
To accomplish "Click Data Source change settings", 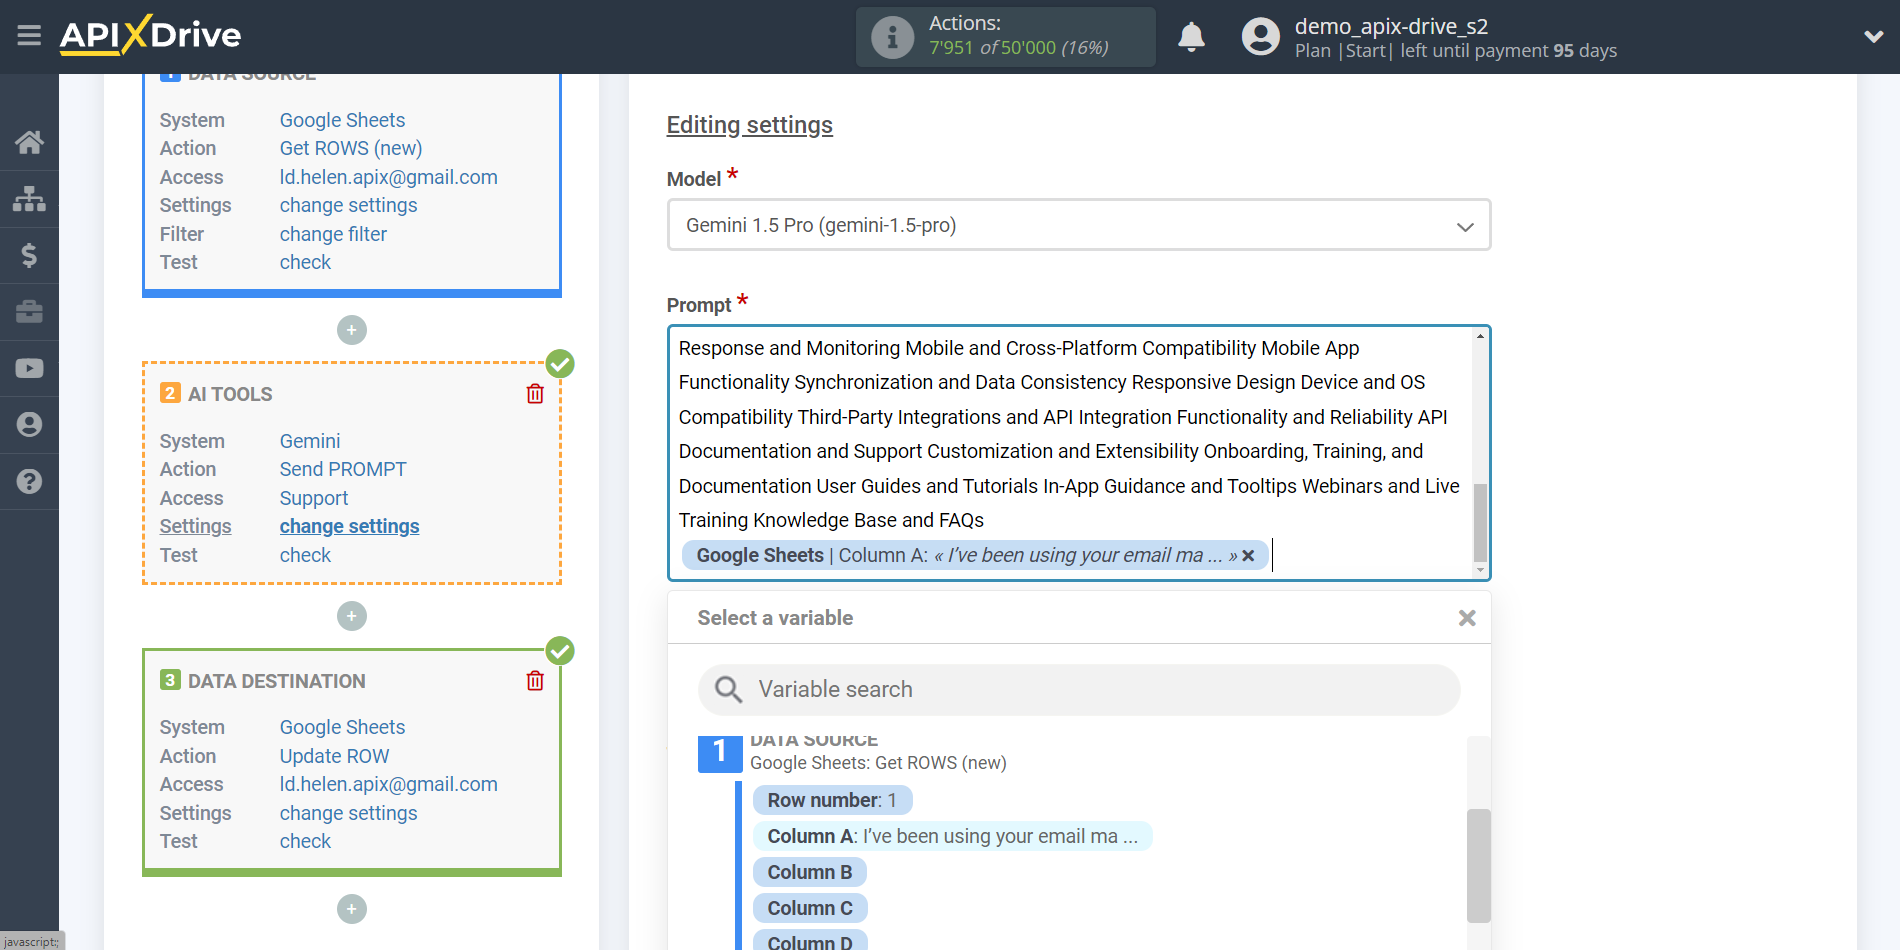I will pyautogui.click(x=348, y=205).
